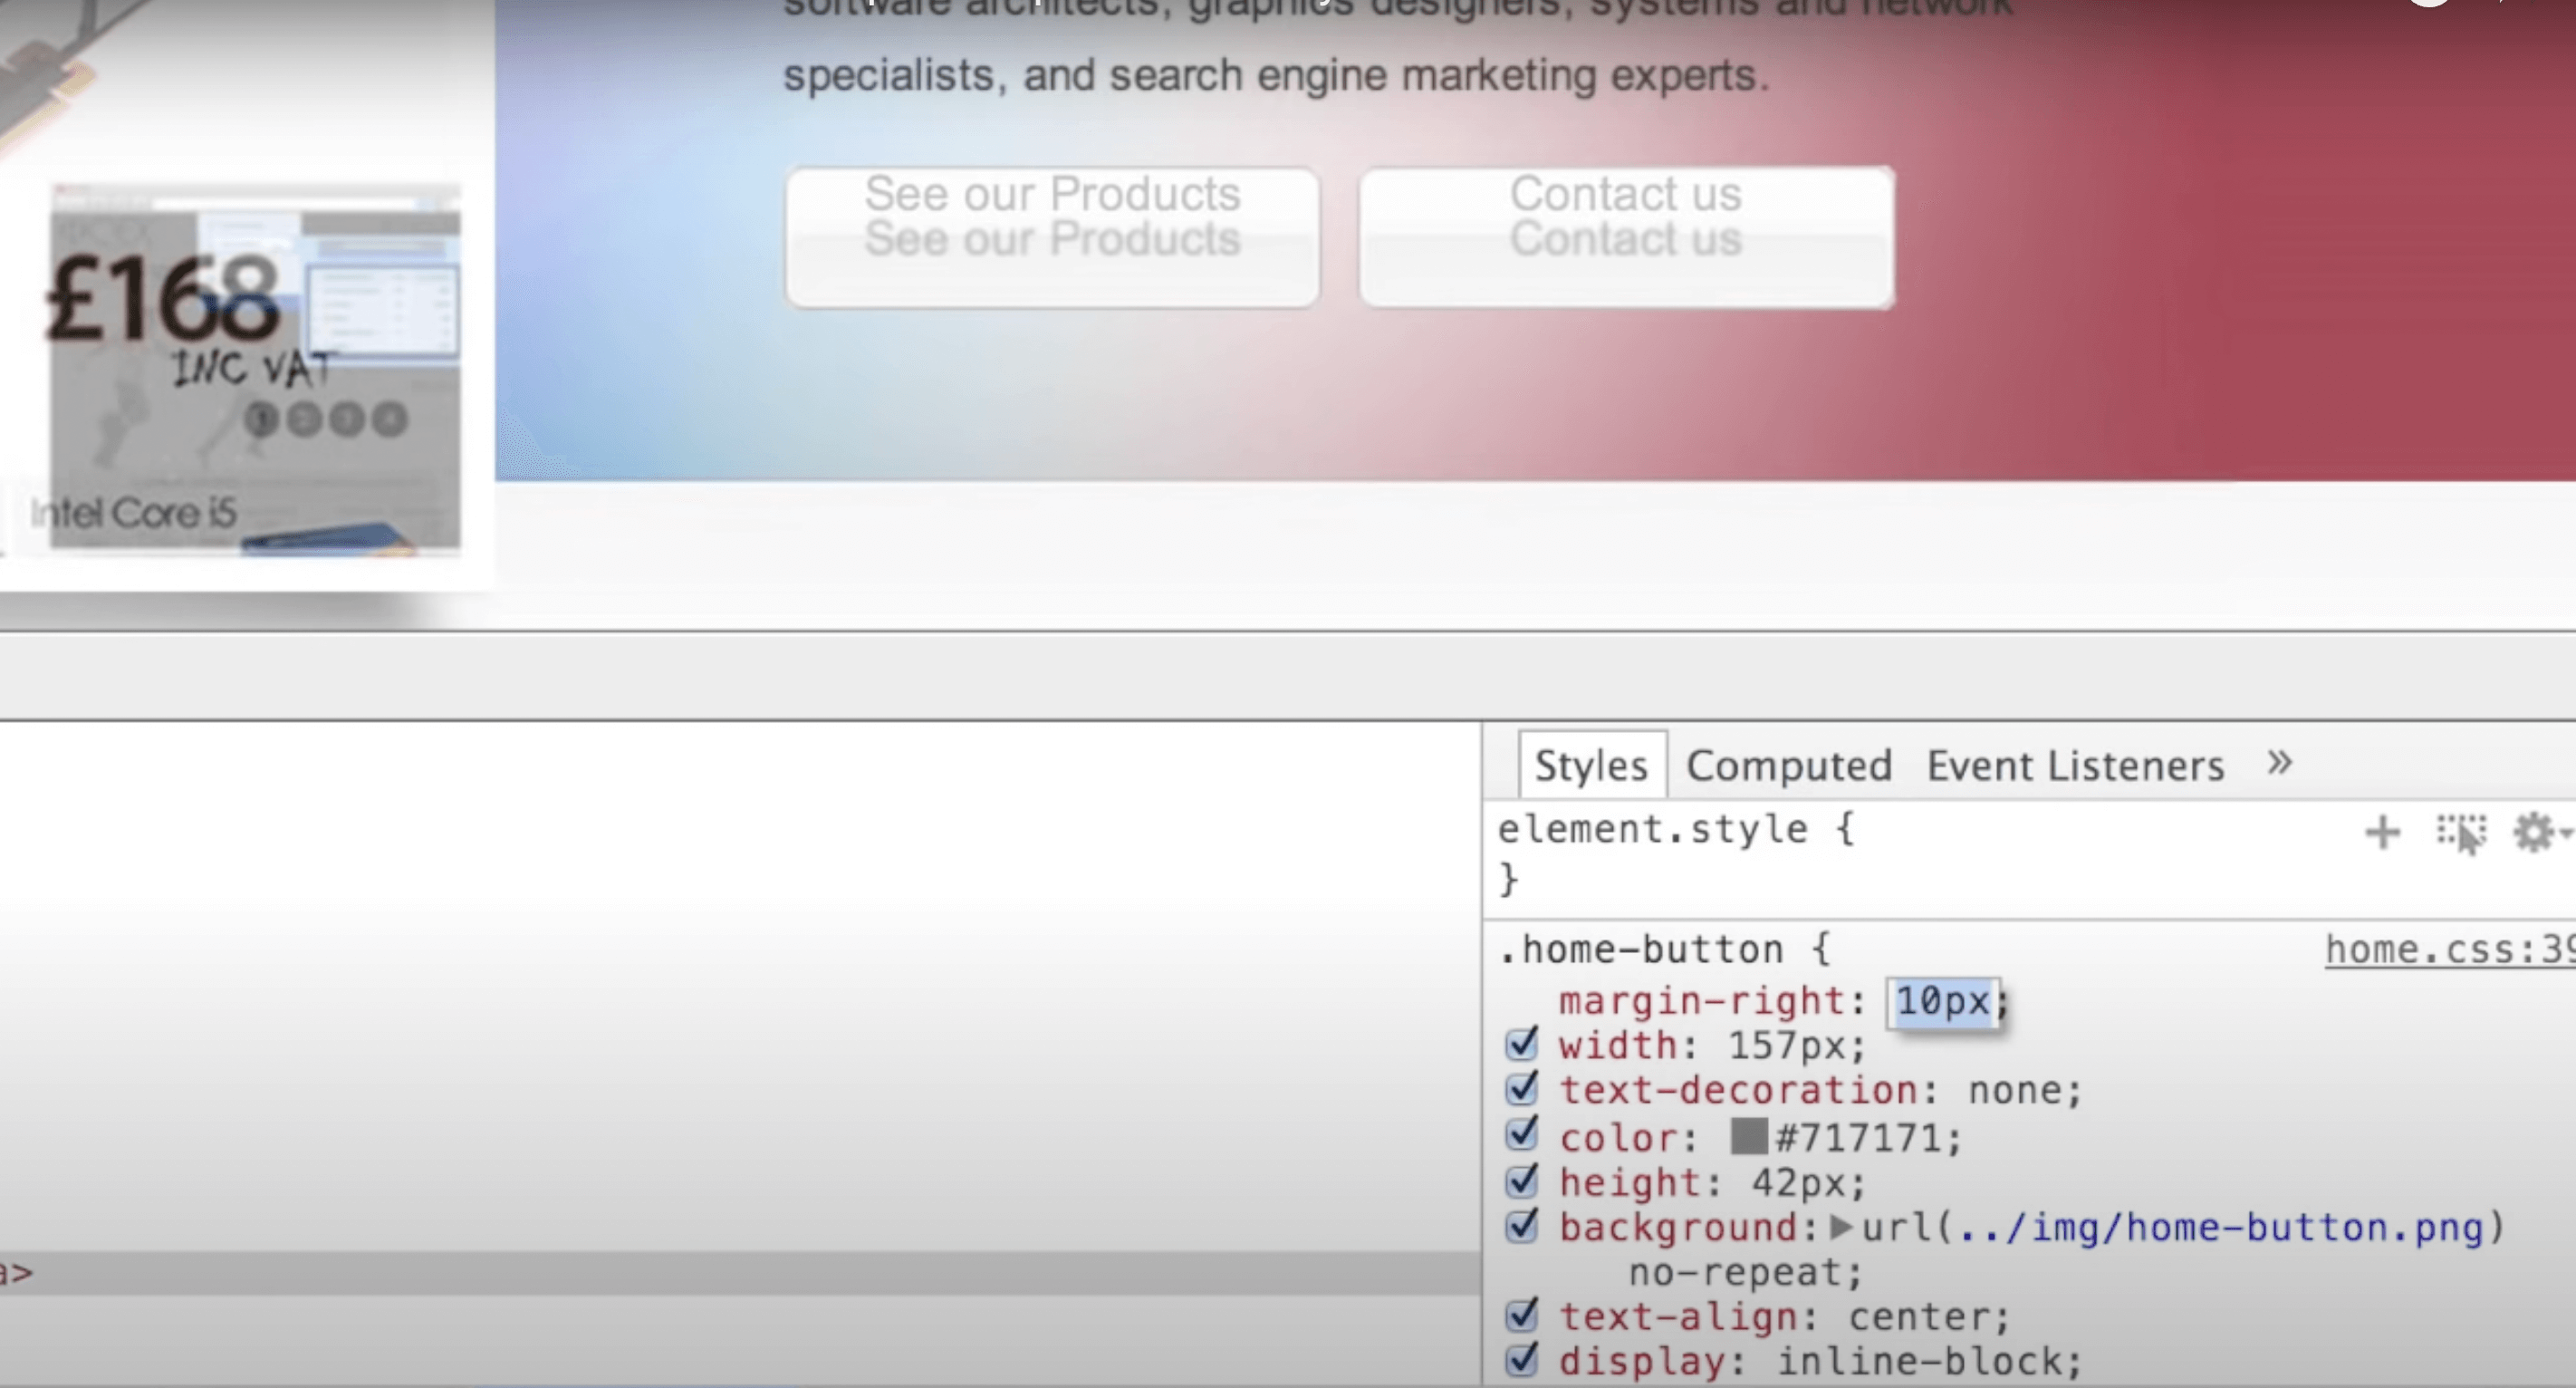
Task: Disable the display inline-block checkbox
Action: point(1522,1360)
